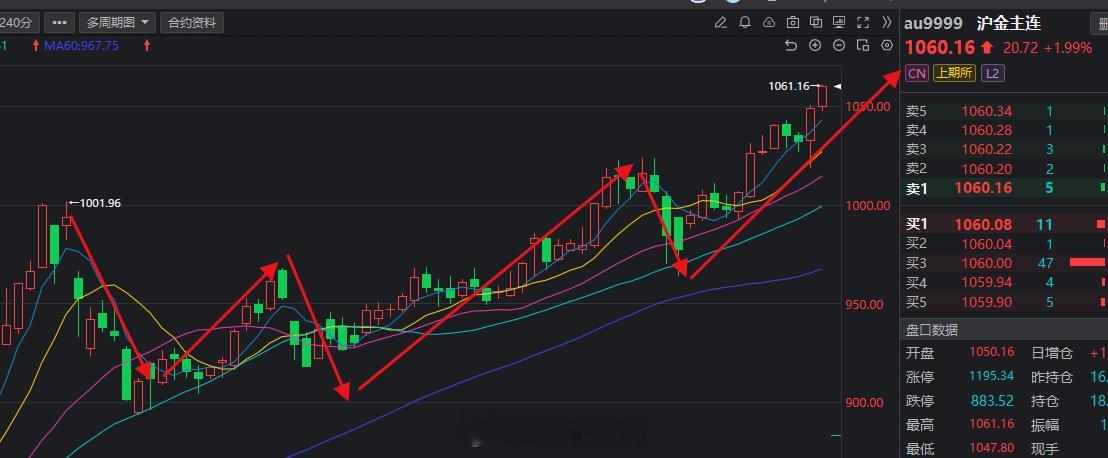Image resolution: width=1108 pixels, height=458 pixels.
Task: Select the 卖2 price 1060.20
Action: pyautogui.click(x=986, y=169)
